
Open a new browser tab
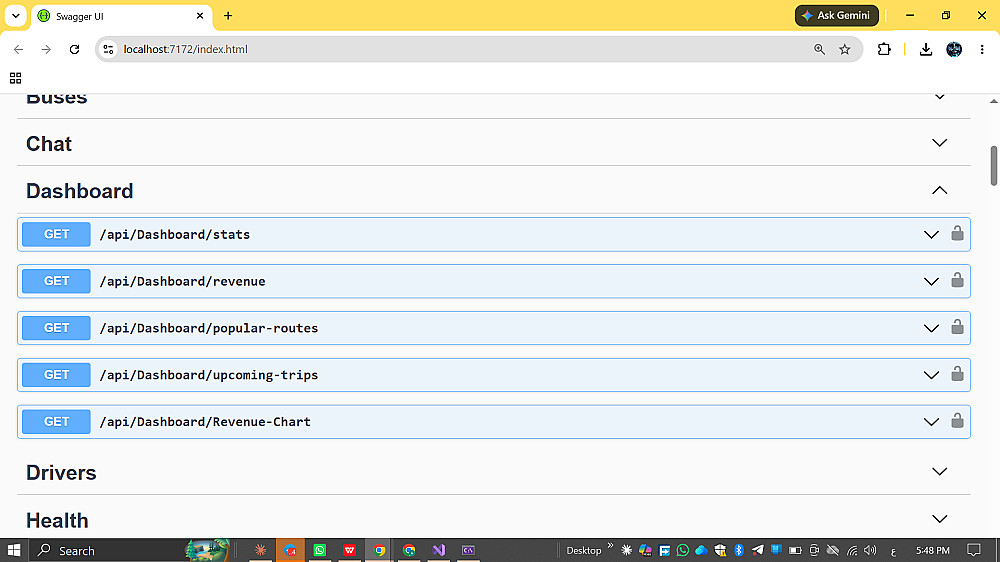point(228,16)
